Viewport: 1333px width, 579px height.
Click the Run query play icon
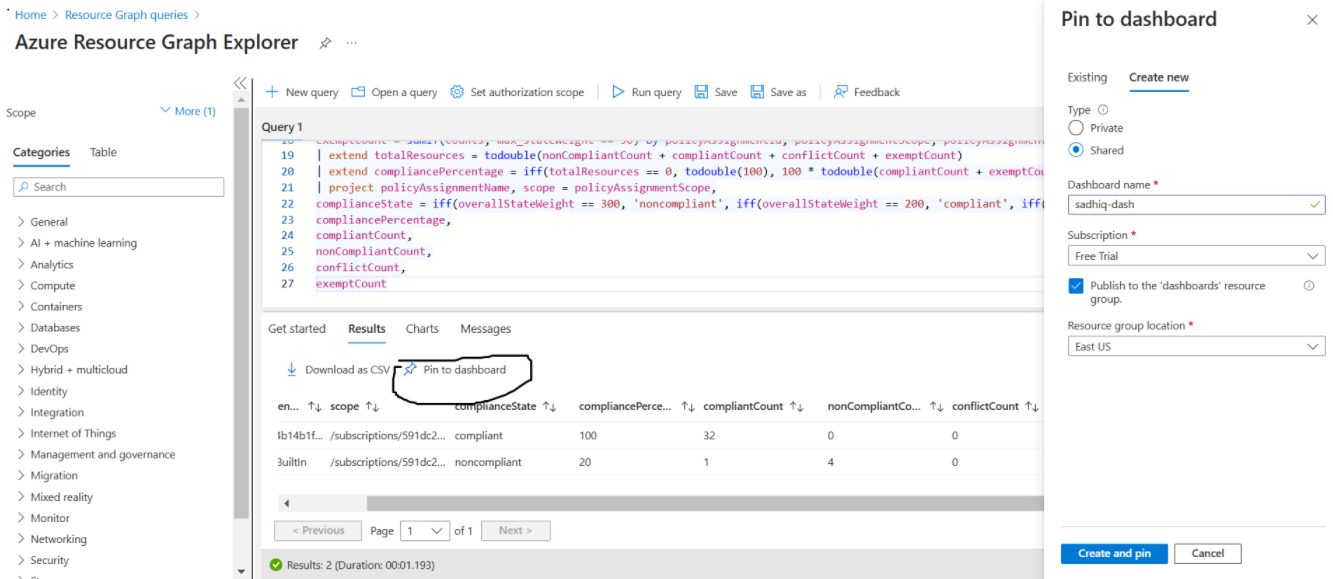(x=618, y=92)
